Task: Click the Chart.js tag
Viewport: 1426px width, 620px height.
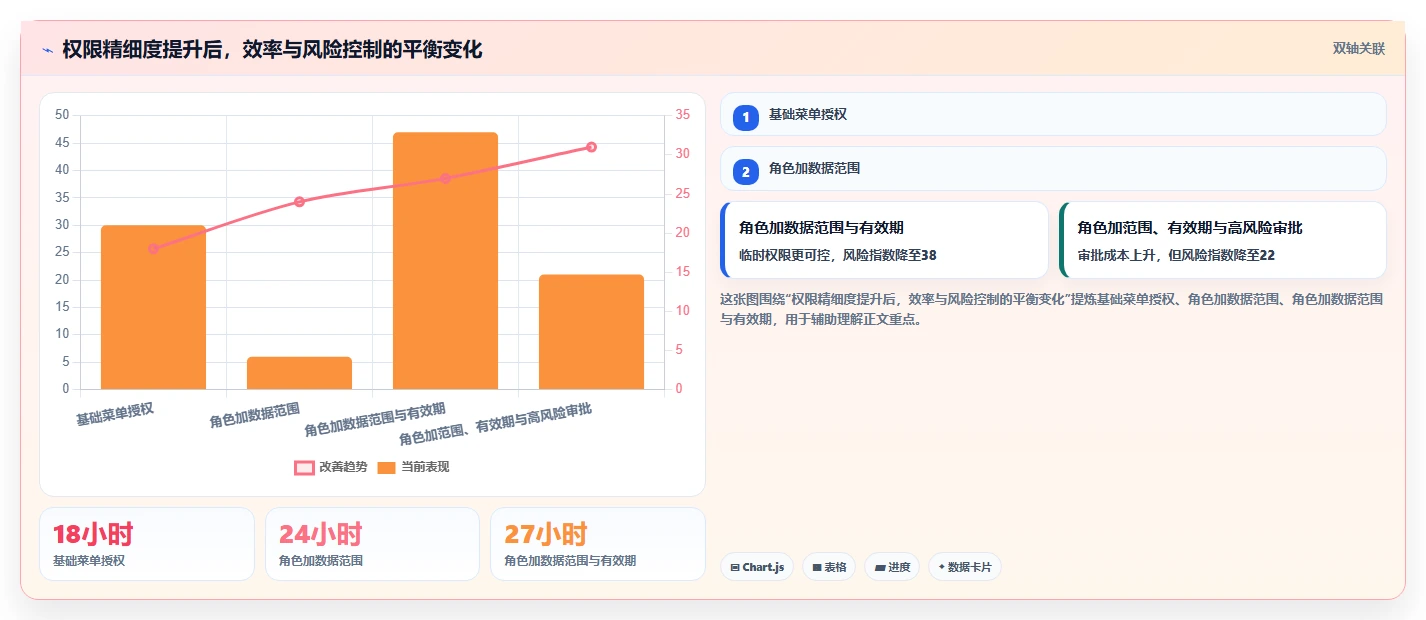Action: [x=757, y=567]
